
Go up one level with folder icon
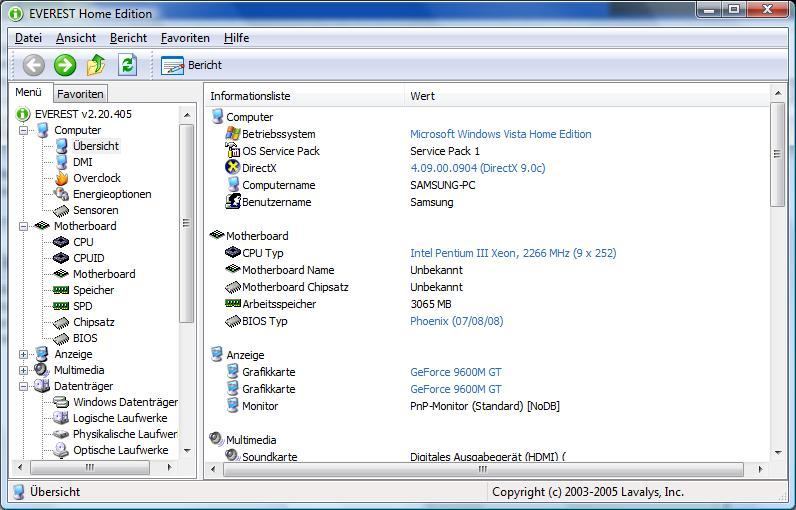[x=96, y=65]
